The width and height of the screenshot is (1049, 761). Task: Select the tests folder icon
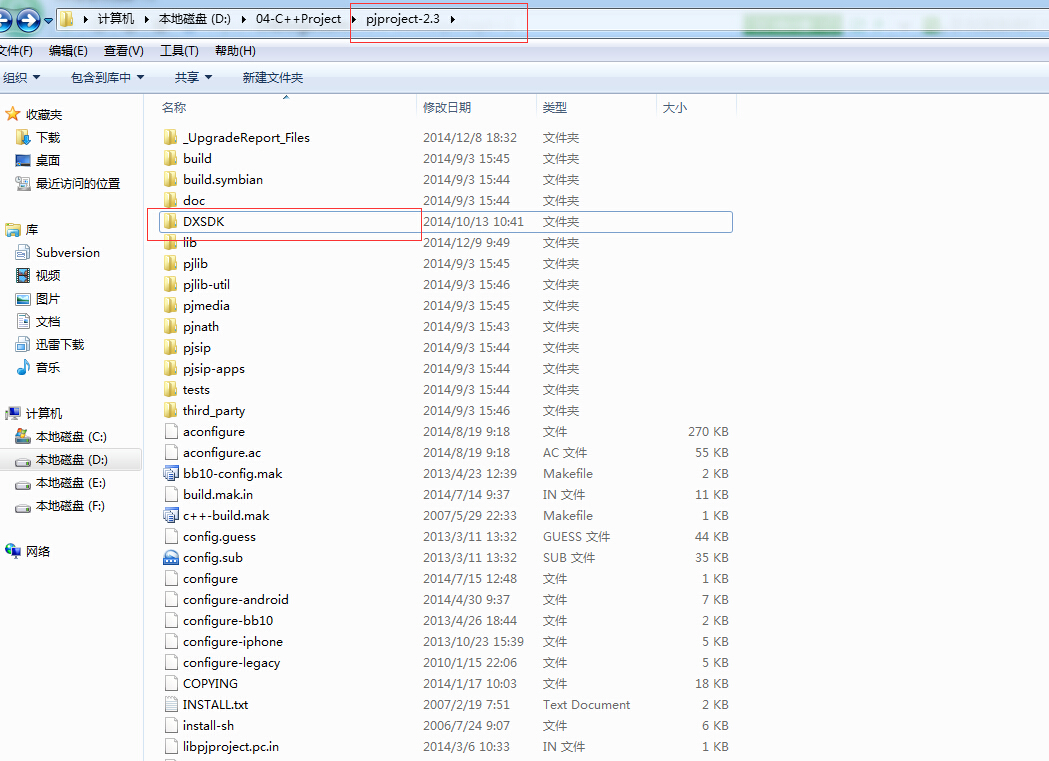coord(171,389)
